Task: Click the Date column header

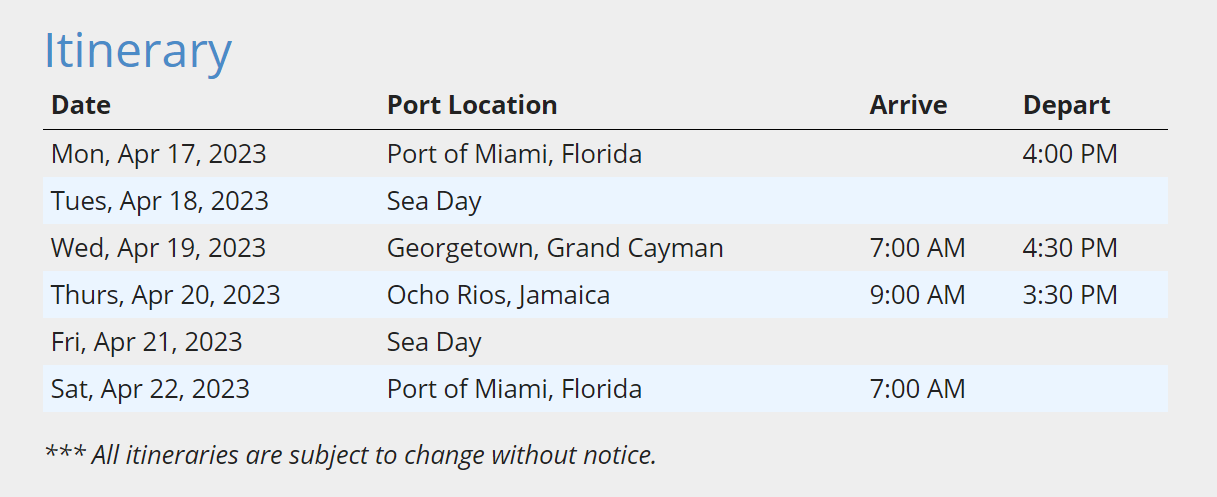Action: [81, 105]
